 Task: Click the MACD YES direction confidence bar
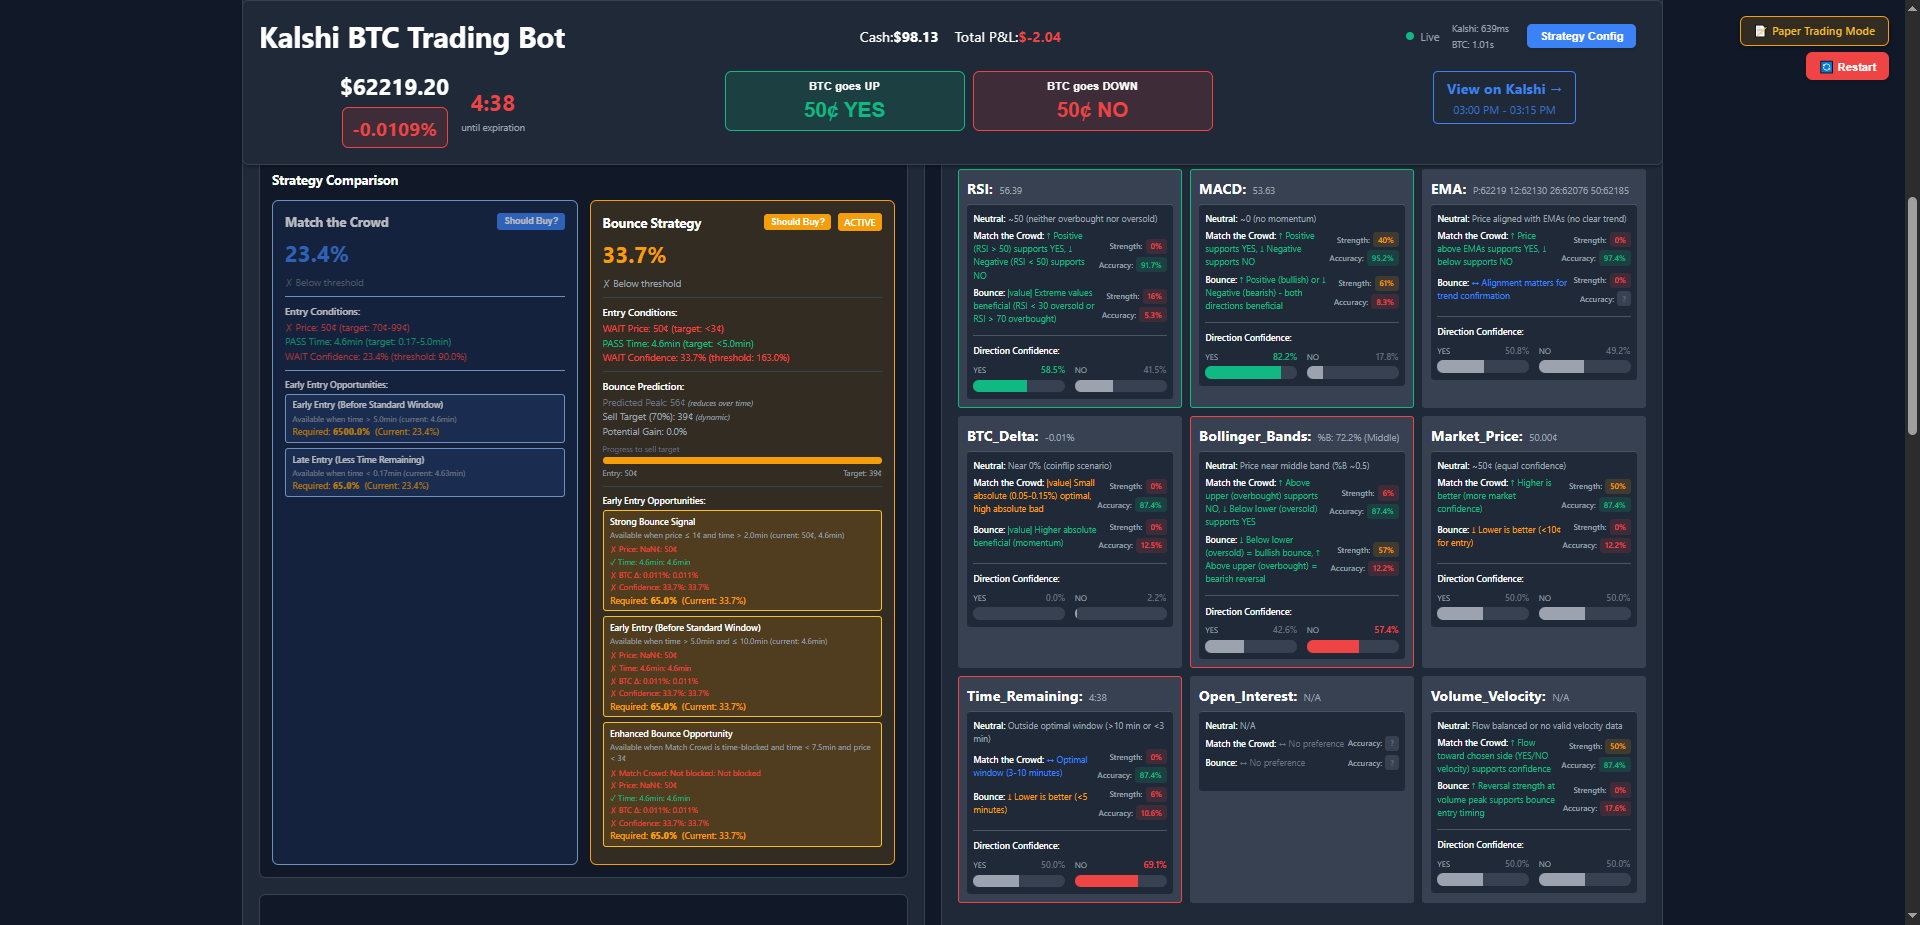(x=1251, y=373)
